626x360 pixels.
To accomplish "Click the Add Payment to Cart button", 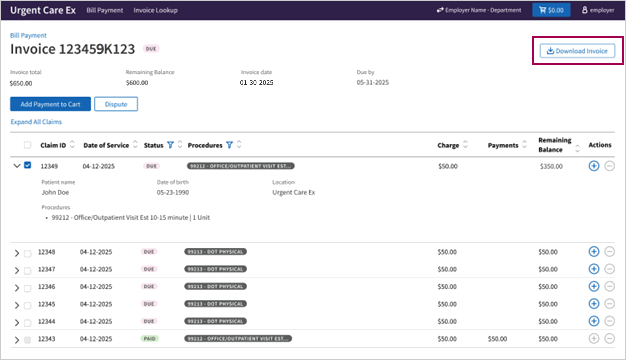I will [50, 104].
